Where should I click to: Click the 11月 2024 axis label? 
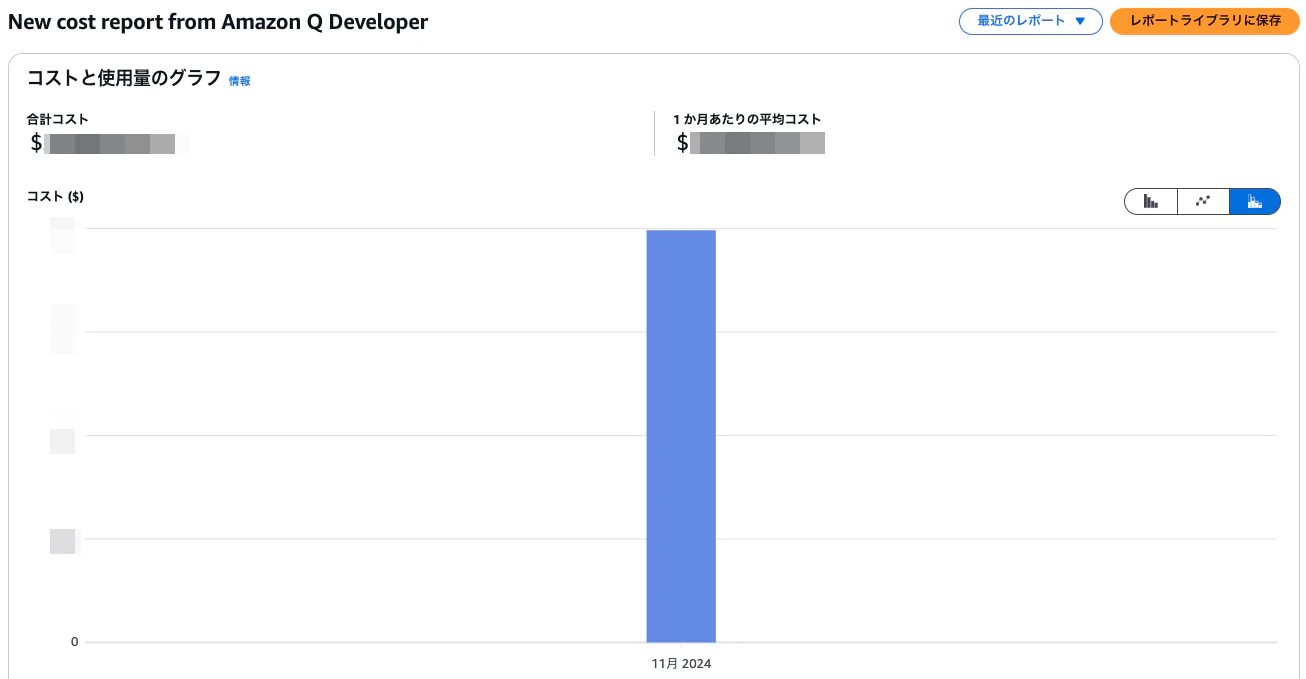pyautogui.click(x=681, y=663)
